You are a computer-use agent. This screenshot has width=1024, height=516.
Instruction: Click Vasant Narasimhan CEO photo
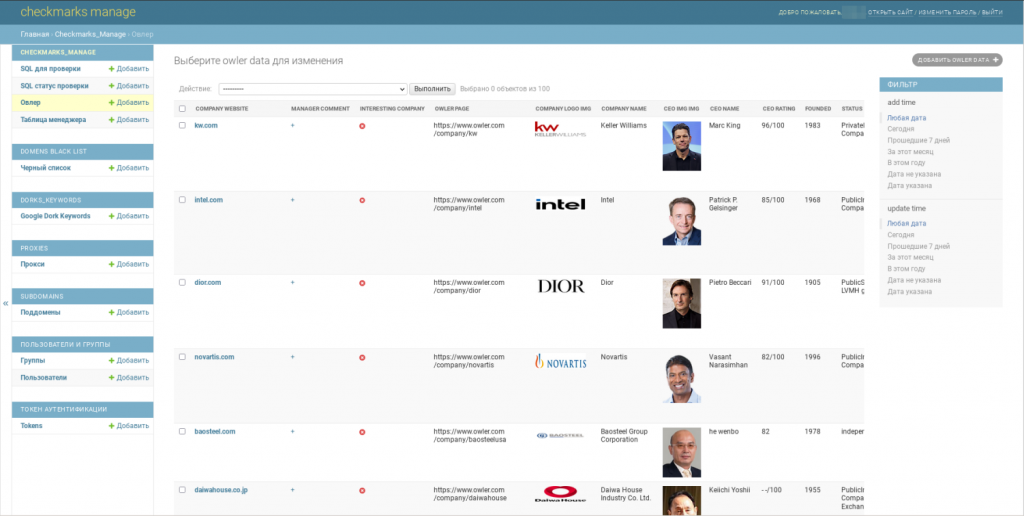(682, 378)
